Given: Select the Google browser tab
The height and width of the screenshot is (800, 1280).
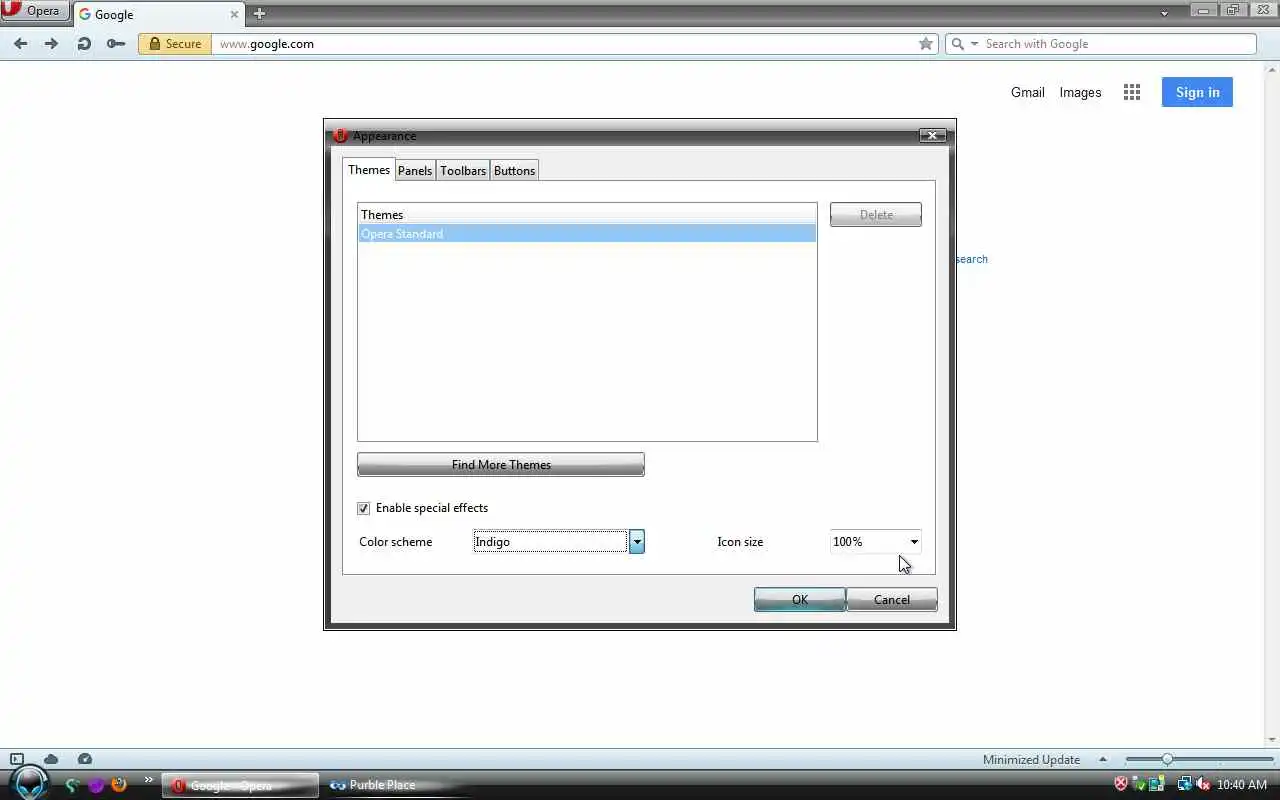Looking at the screenshot, I should pyautogui.click(x=158, y=15).
